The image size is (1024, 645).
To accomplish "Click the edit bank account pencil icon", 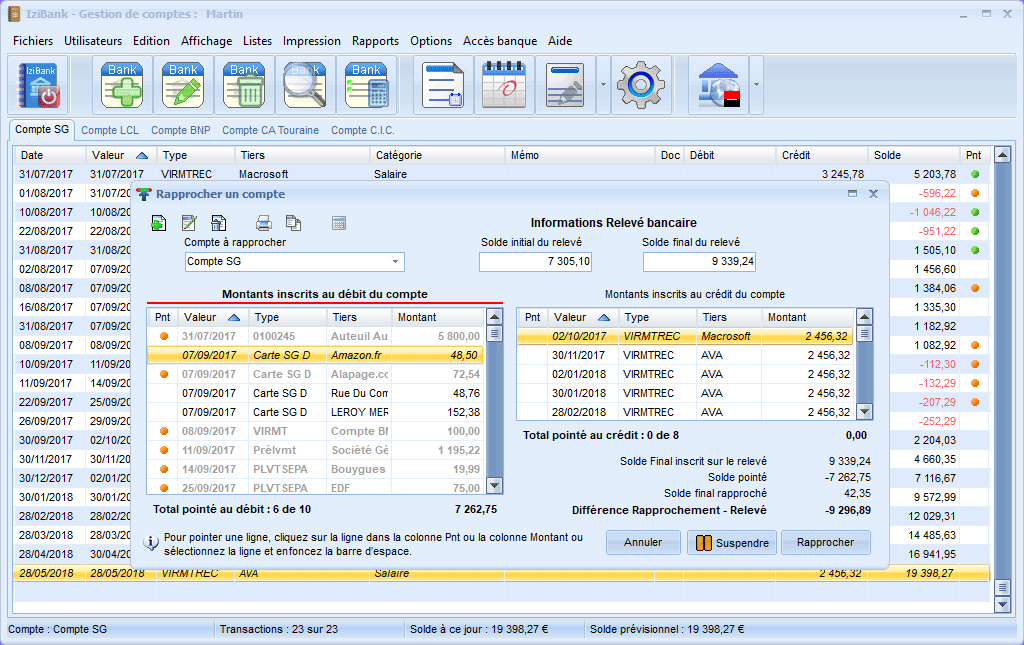I will pyautogui.click(x=183, y=85).
